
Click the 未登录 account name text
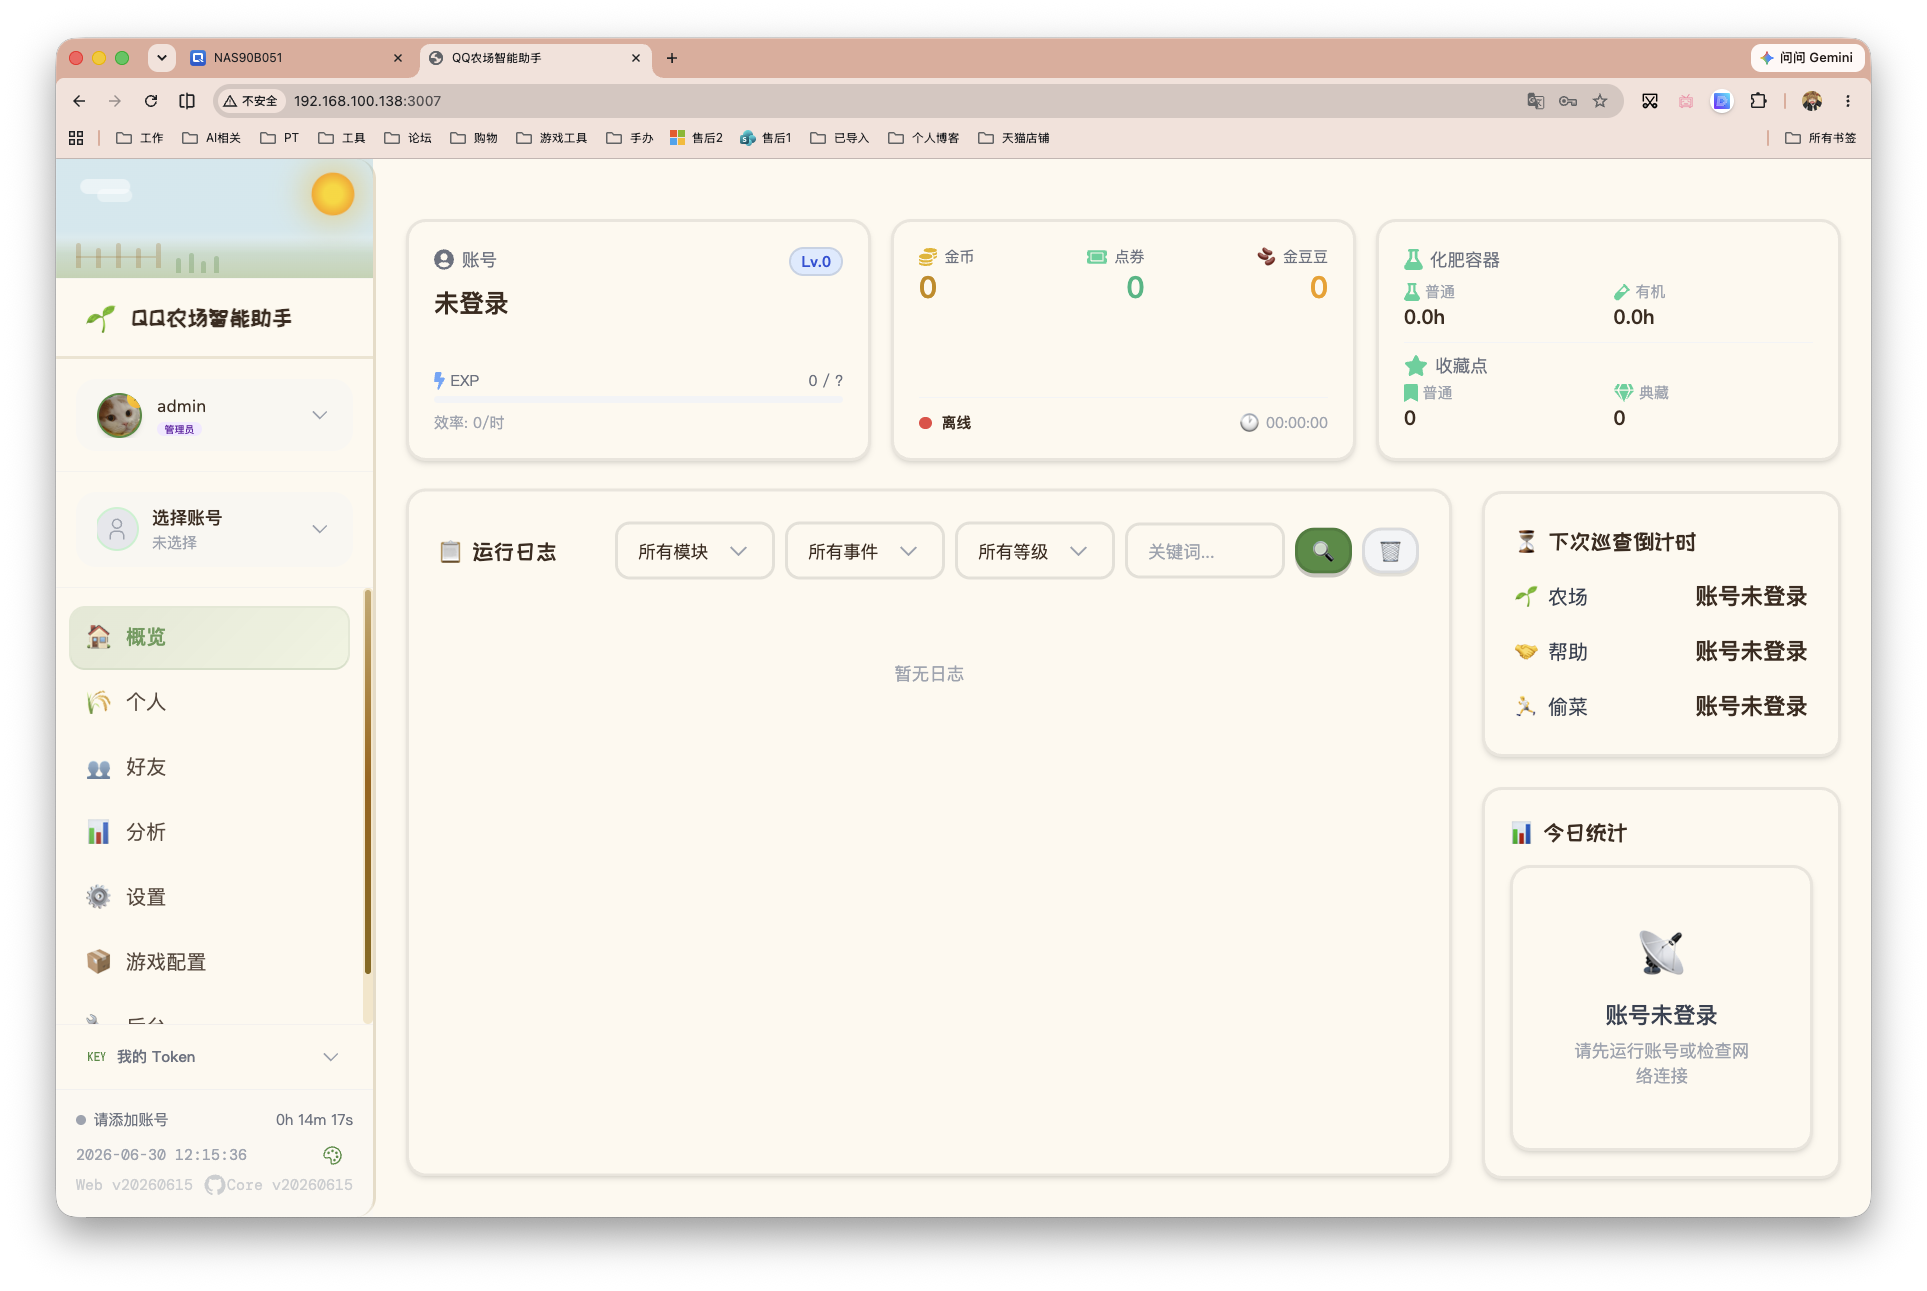click(x=471, y=304)
